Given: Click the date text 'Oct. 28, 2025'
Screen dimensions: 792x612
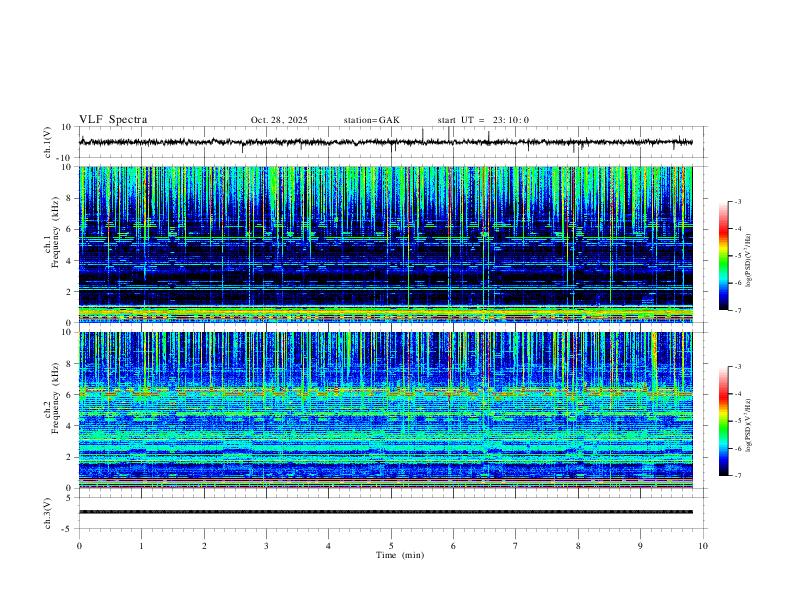Looking at the screenshot, I should 279,120.
